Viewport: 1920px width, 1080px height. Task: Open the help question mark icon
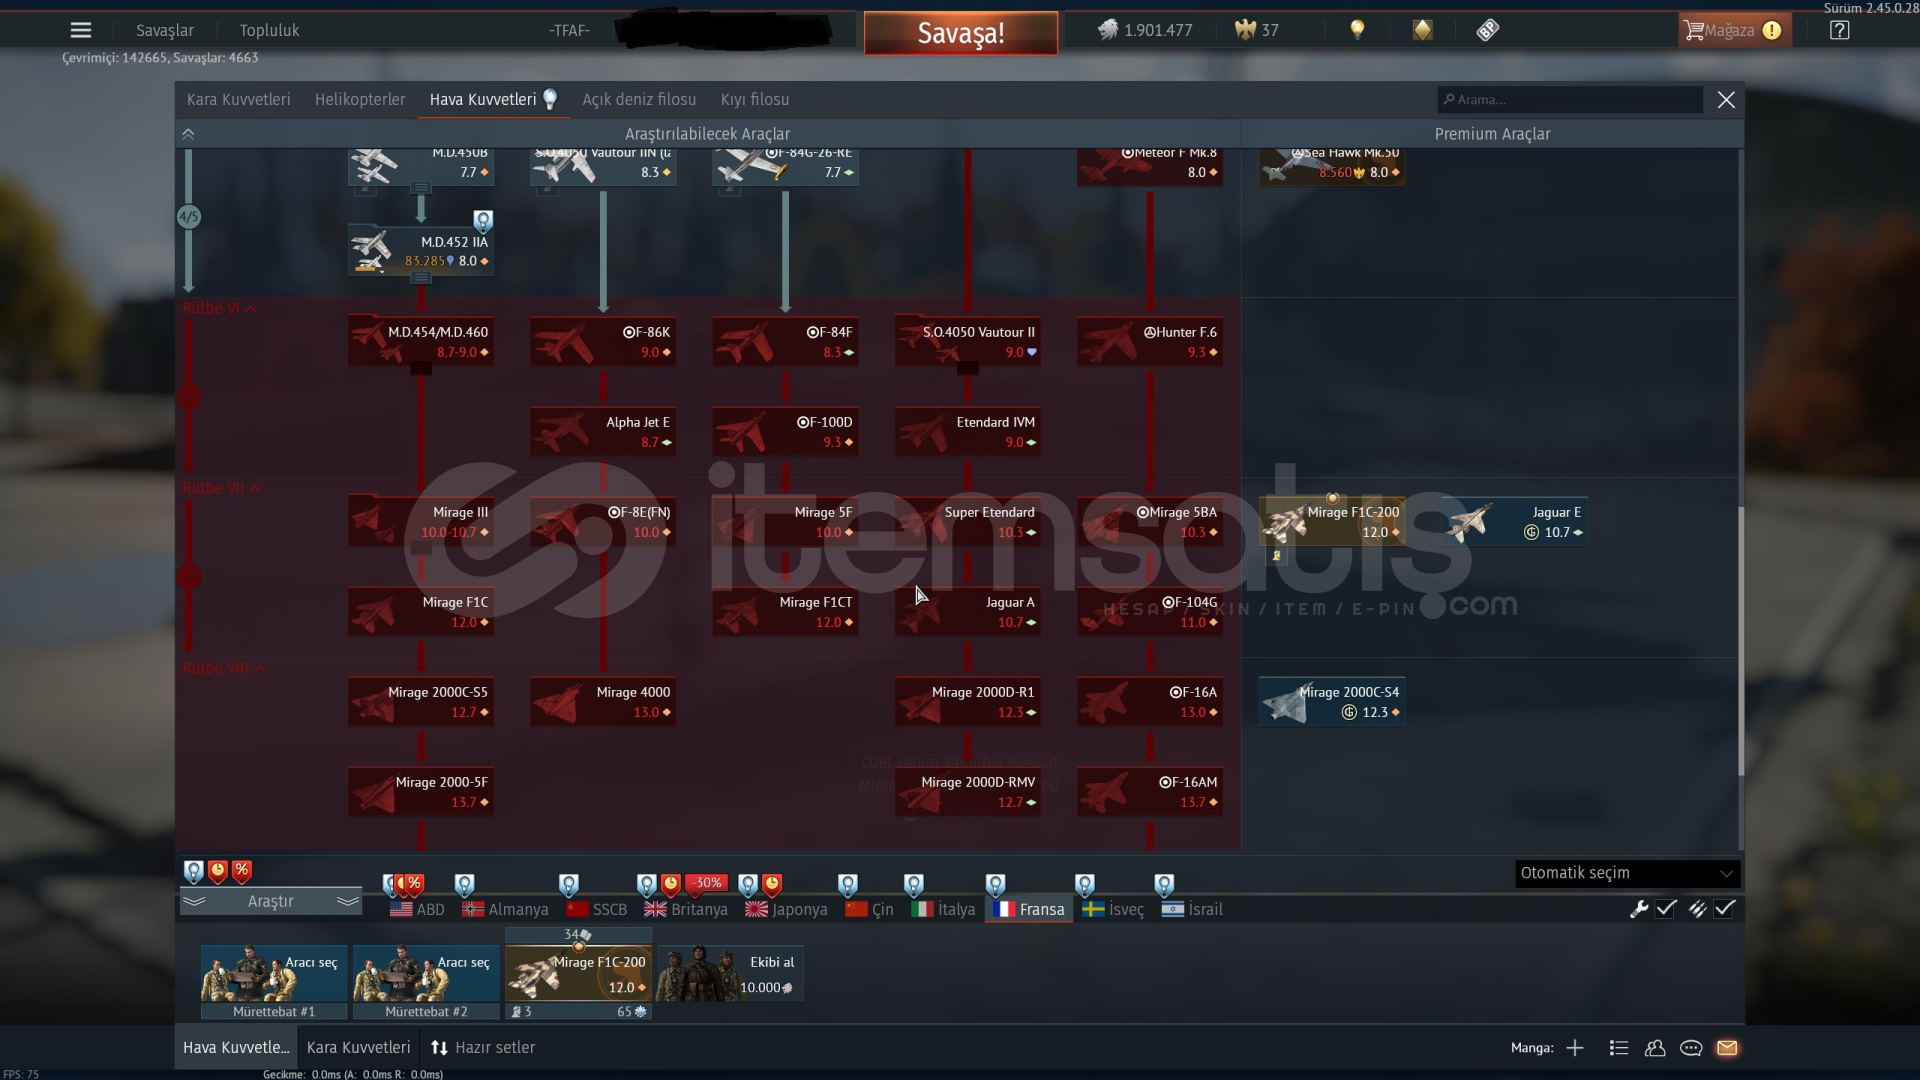click(1839, 30)
